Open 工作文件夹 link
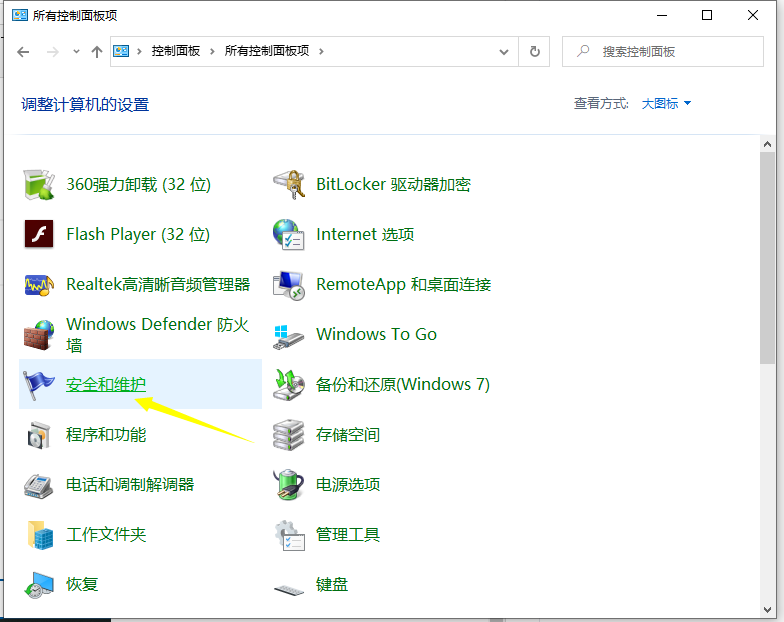Viewport: 784px width, 622px height. (106, 534)
